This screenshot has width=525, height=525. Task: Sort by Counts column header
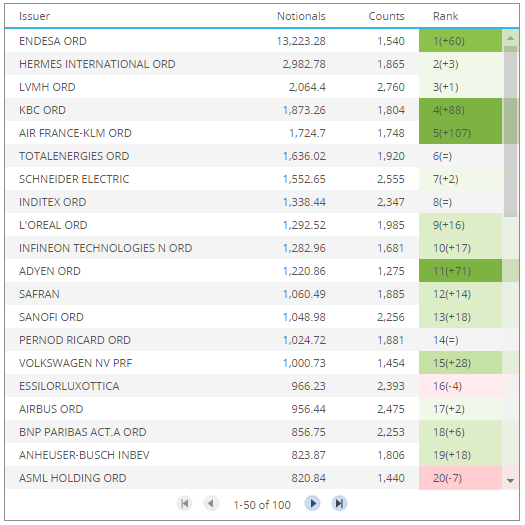(386, 16)
